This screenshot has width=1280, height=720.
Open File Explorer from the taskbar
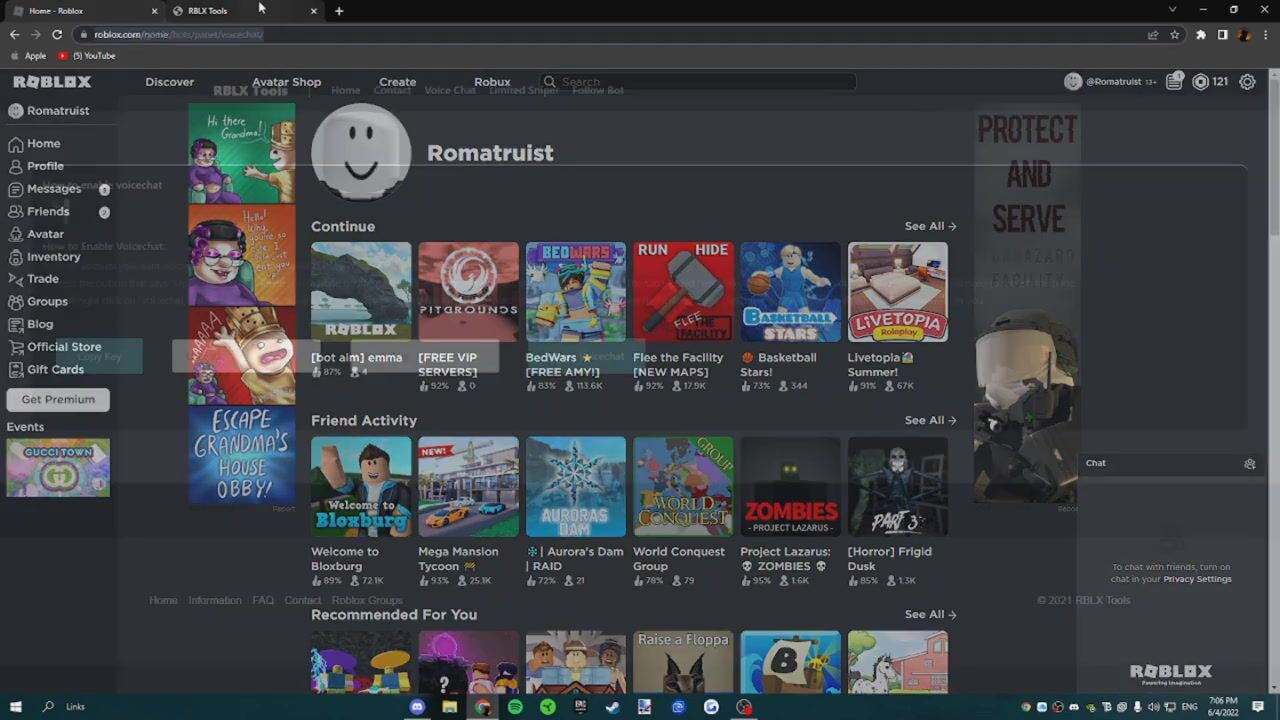pos(450,707)
